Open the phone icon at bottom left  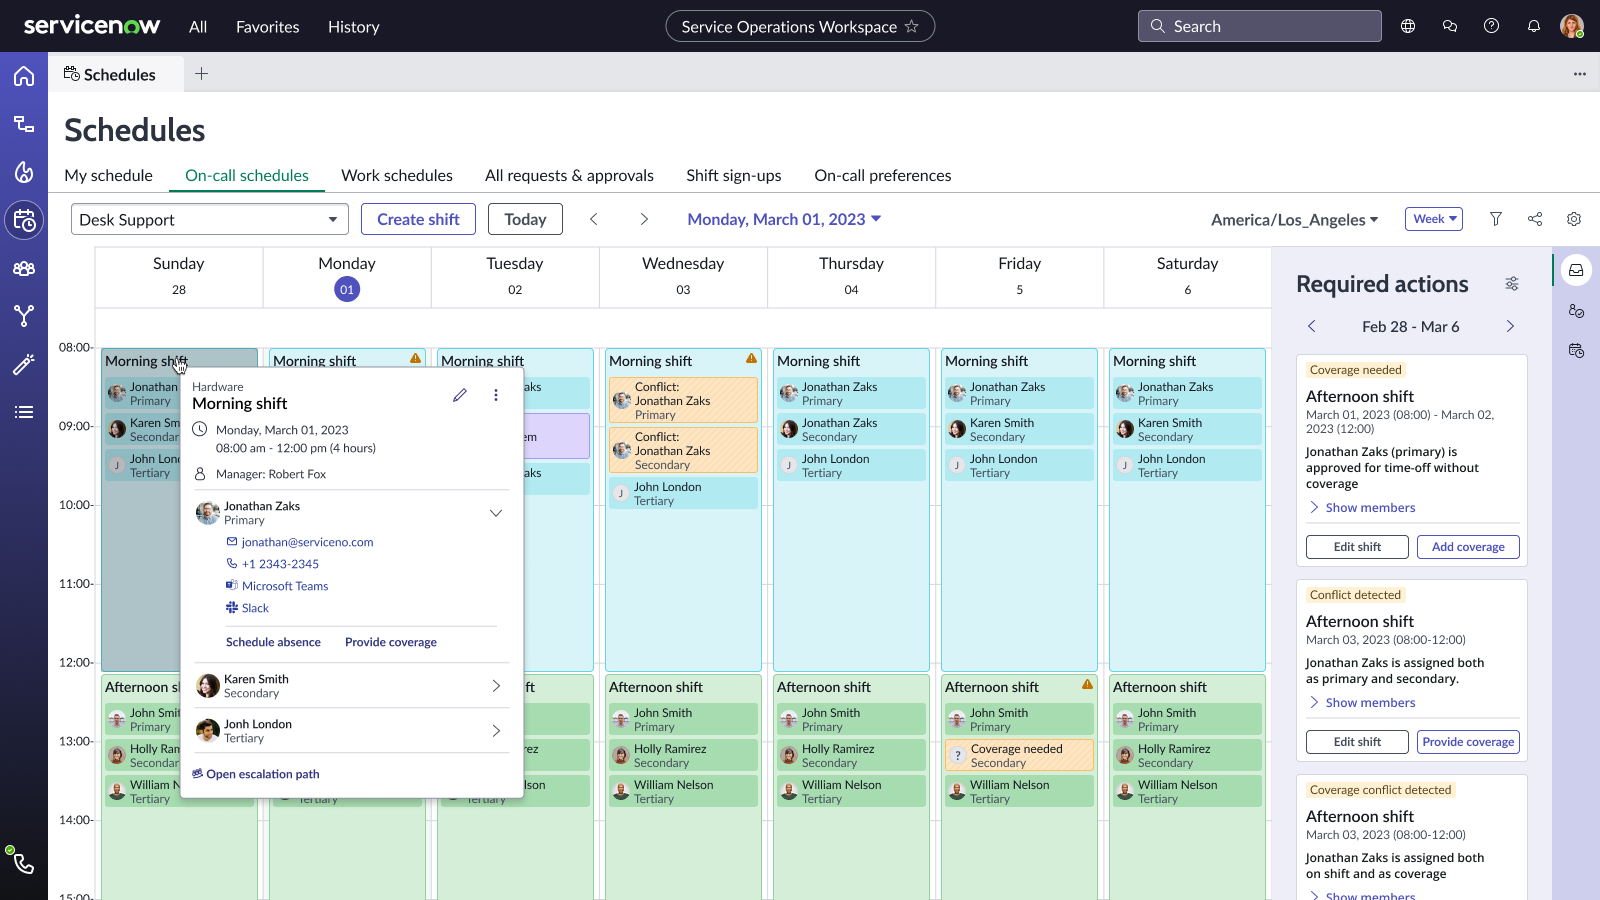[x=24, y=864]
